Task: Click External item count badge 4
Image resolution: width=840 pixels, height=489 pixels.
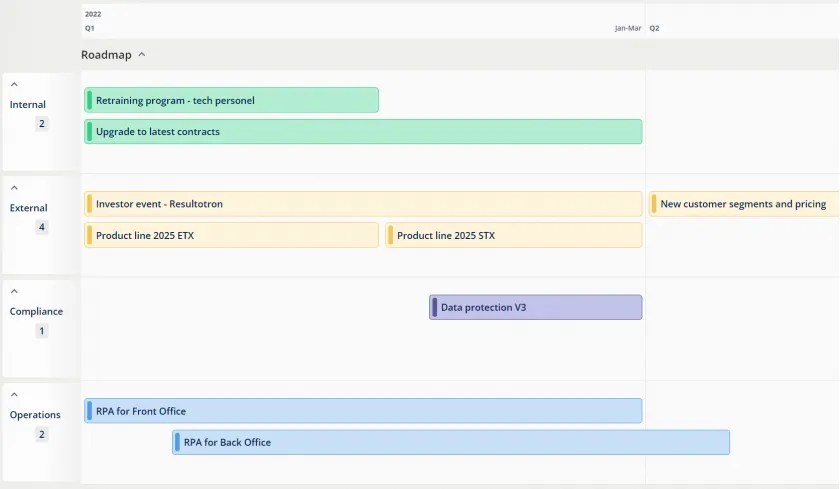Action: click(42, 227)
